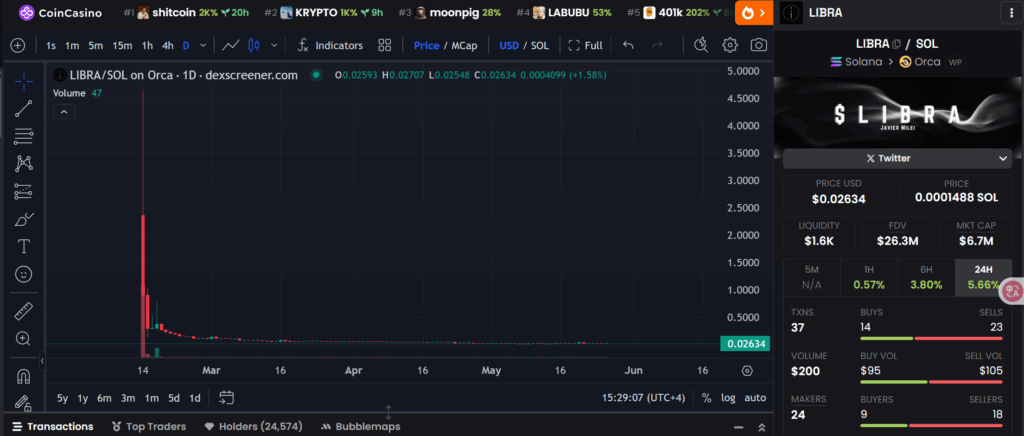Open the timezone selector 15:29:07 (UTC+4)
This screenshot has width=1024, height=436.
coord(643,397)
